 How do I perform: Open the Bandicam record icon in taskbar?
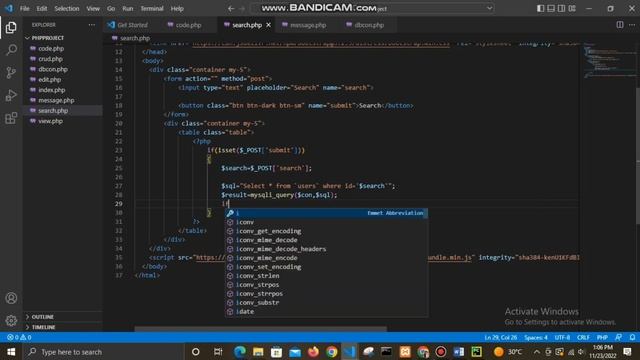coord(441,351)
